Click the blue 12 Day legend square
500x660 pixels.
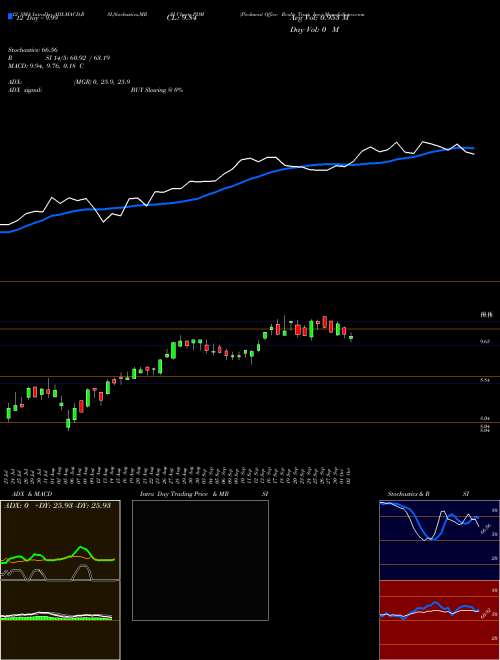[x=10, y=16]
